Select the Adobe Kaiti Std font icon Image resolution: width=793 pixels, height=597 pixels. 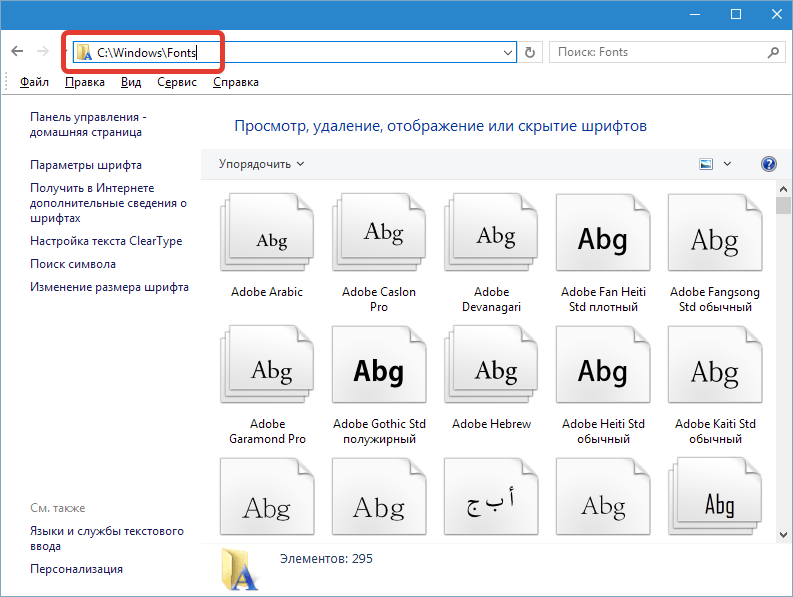[715, 364]
